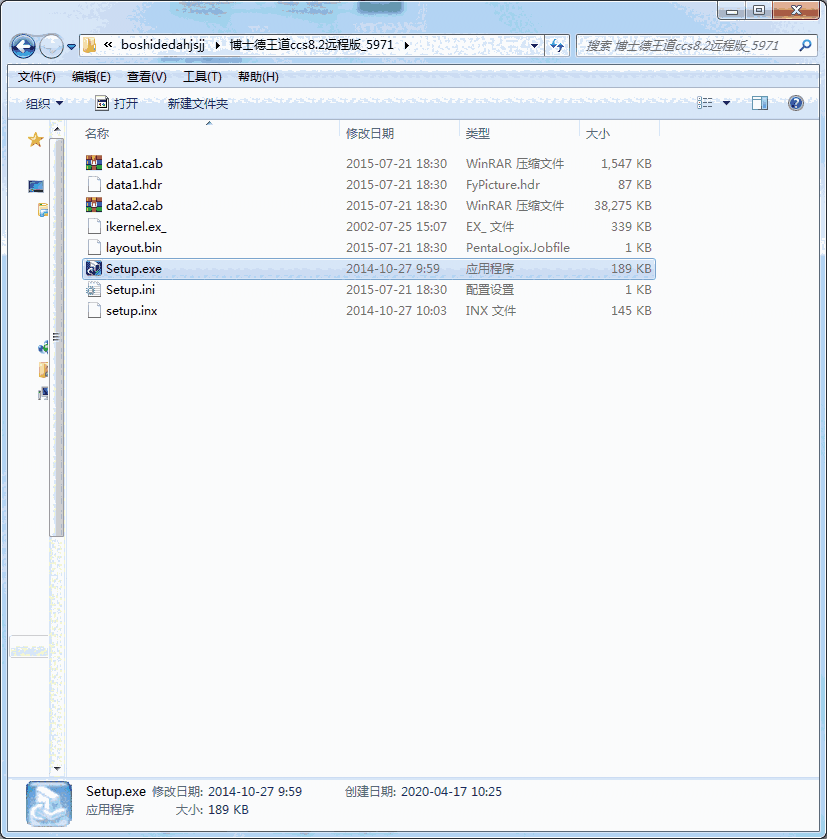827x839 pixels.
Task: Refresh the folder view
Action: pos(557,46)
